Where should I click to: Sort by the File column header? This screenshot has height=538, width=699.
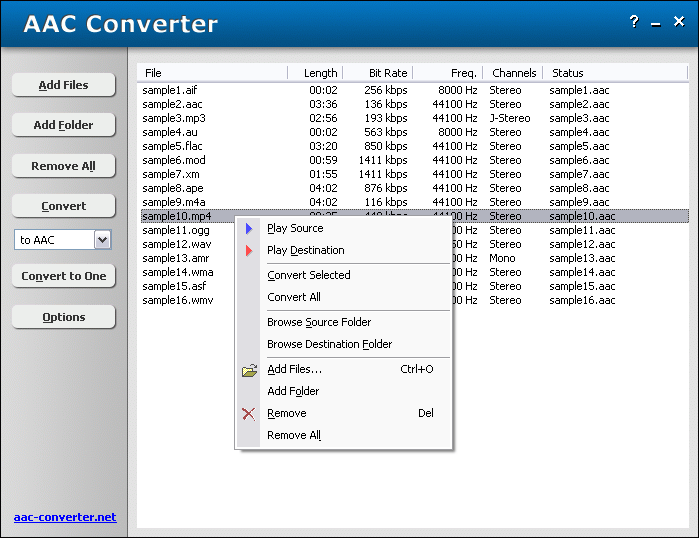[x=212, y=73]
